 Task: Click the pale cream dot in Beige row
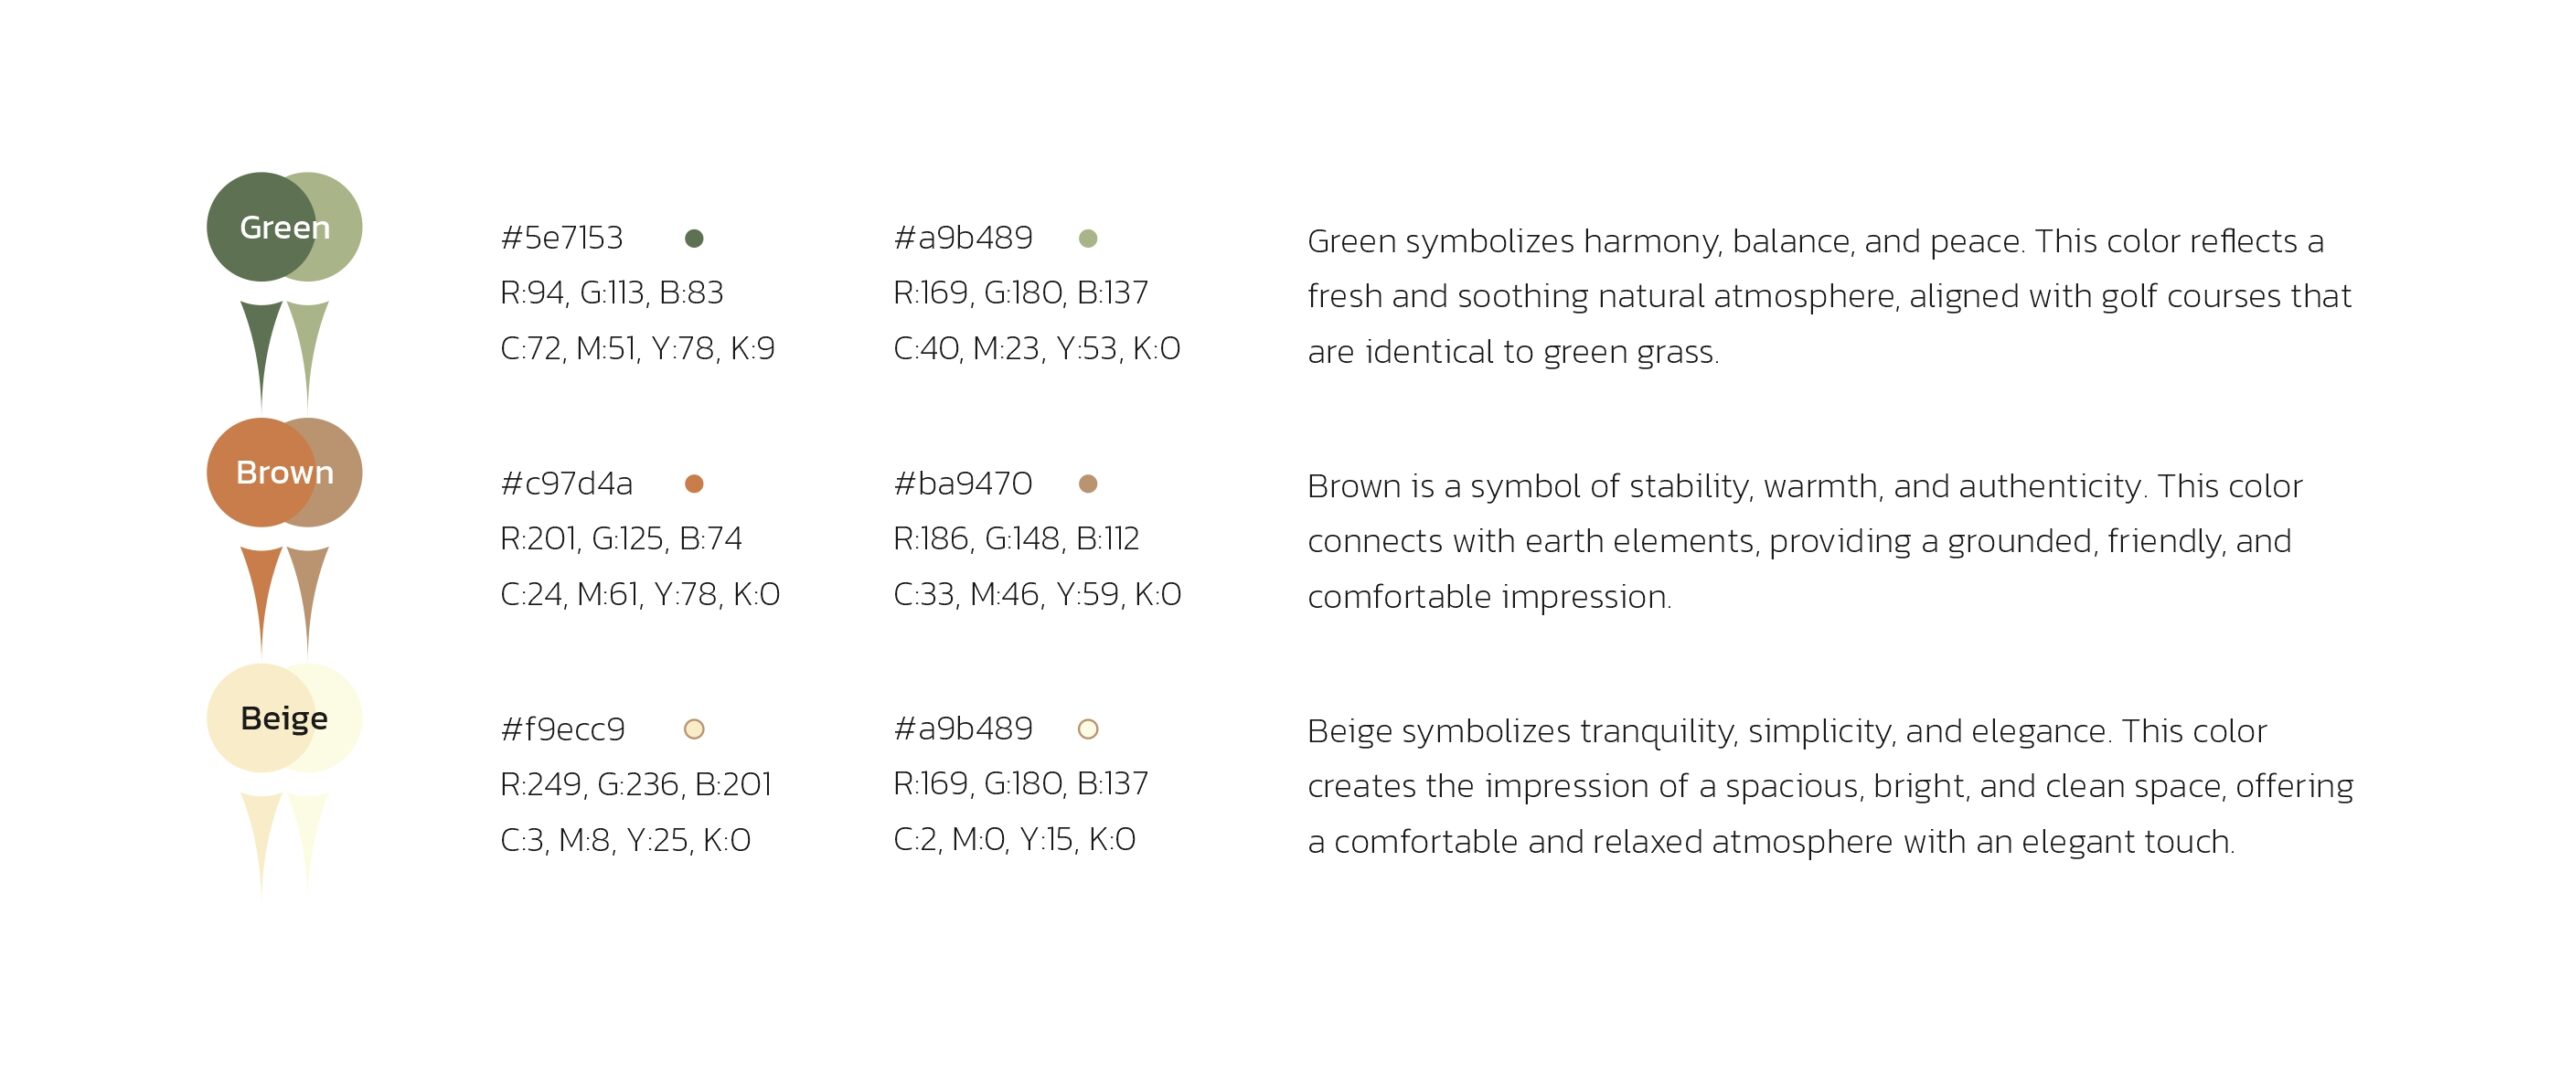click(x=1088, y=729)
